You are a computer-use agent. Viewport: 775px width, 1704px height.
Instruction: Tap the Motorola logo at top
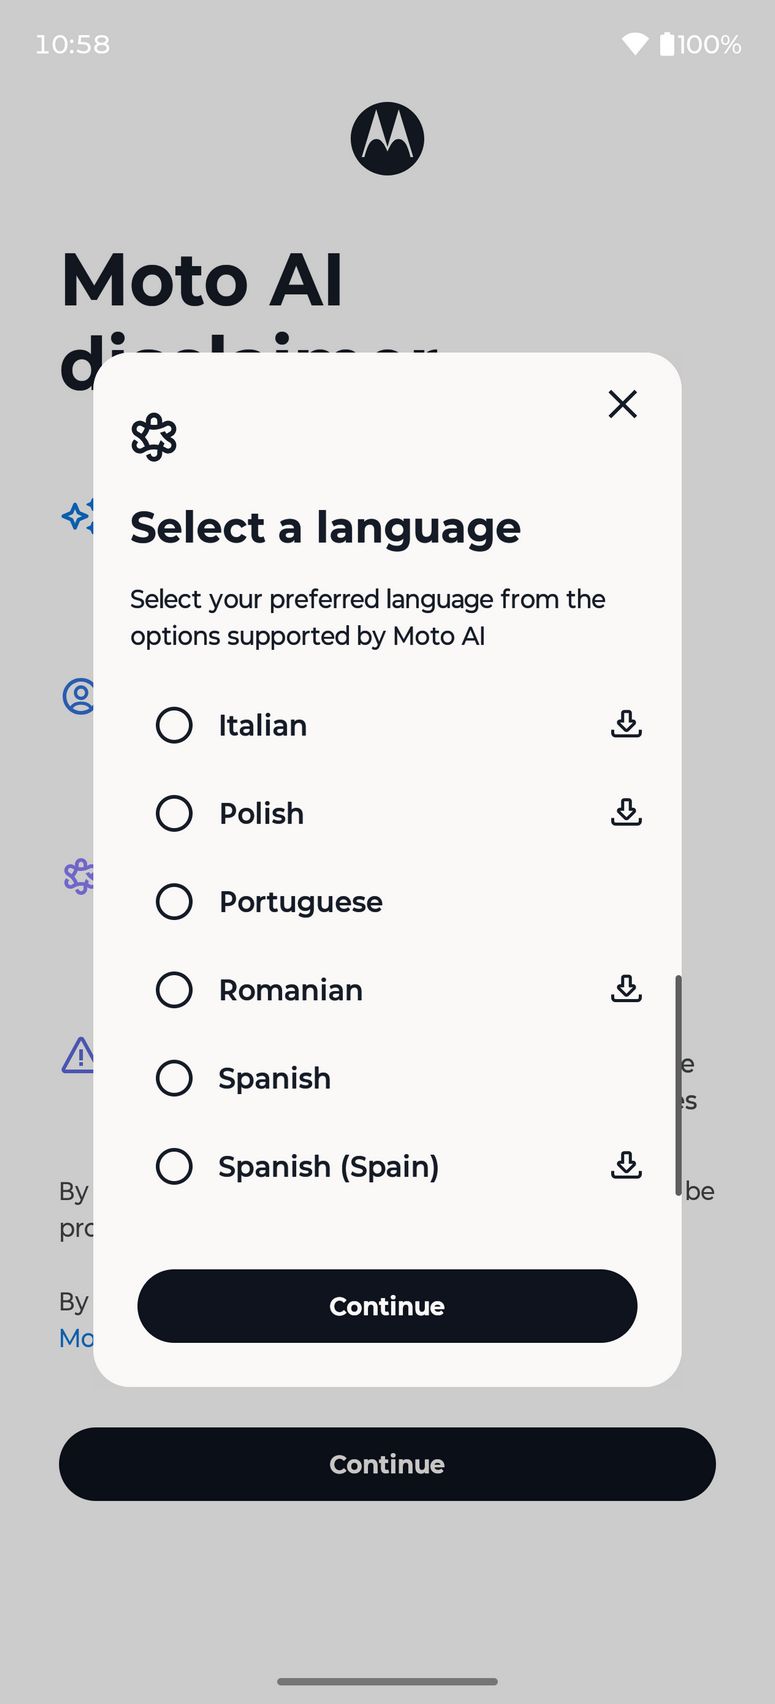tap(387, 139)
